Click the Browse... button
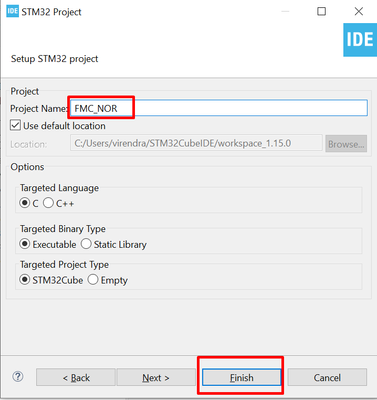The width and height of the screenshot is (377, 400). click(x=346, y=144)
